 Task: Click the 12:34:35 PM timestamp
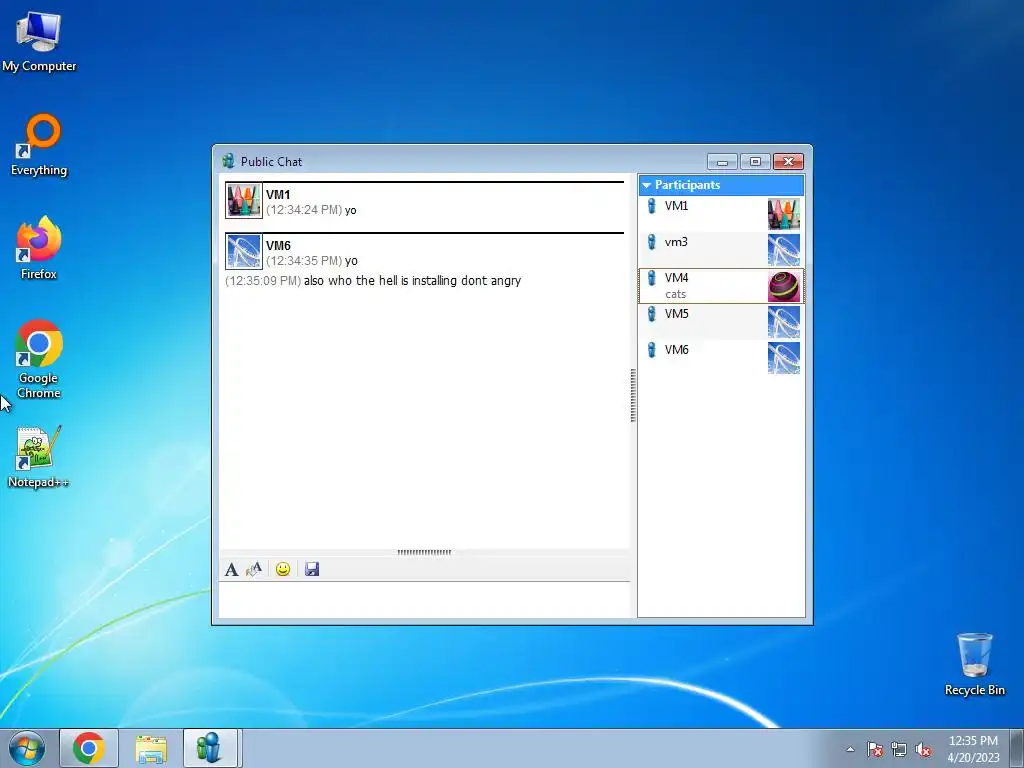coord(304,261)
